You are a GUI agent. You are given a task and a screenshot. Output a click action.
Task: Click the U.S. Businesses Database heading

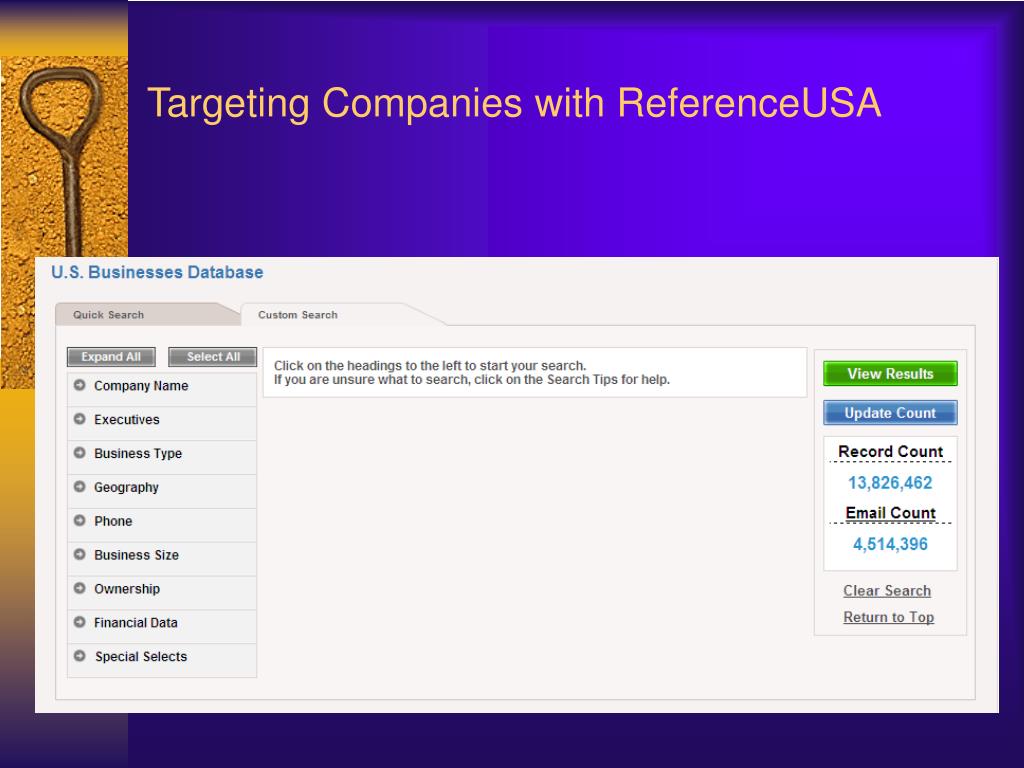click(x=157, y=272)
